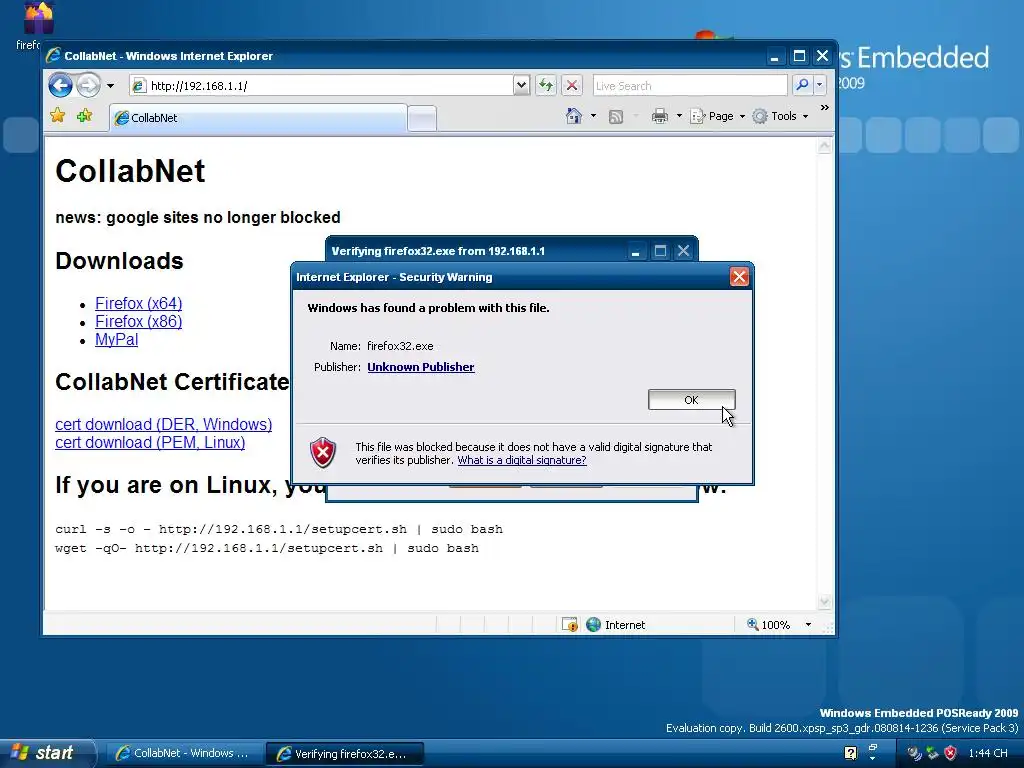Click the wget setupcert.sh command line text
The image size is (1024, 768).
click(267, 548)
